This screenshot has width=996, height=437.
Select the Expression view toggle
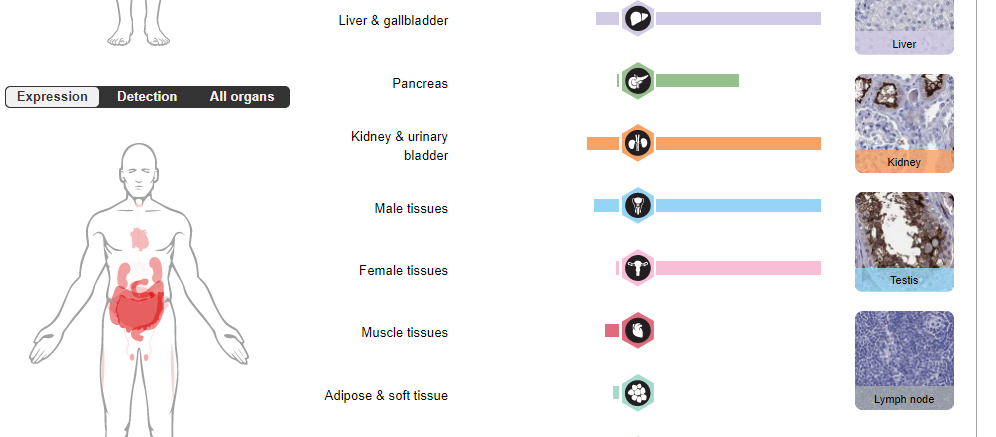coord(52,97)
